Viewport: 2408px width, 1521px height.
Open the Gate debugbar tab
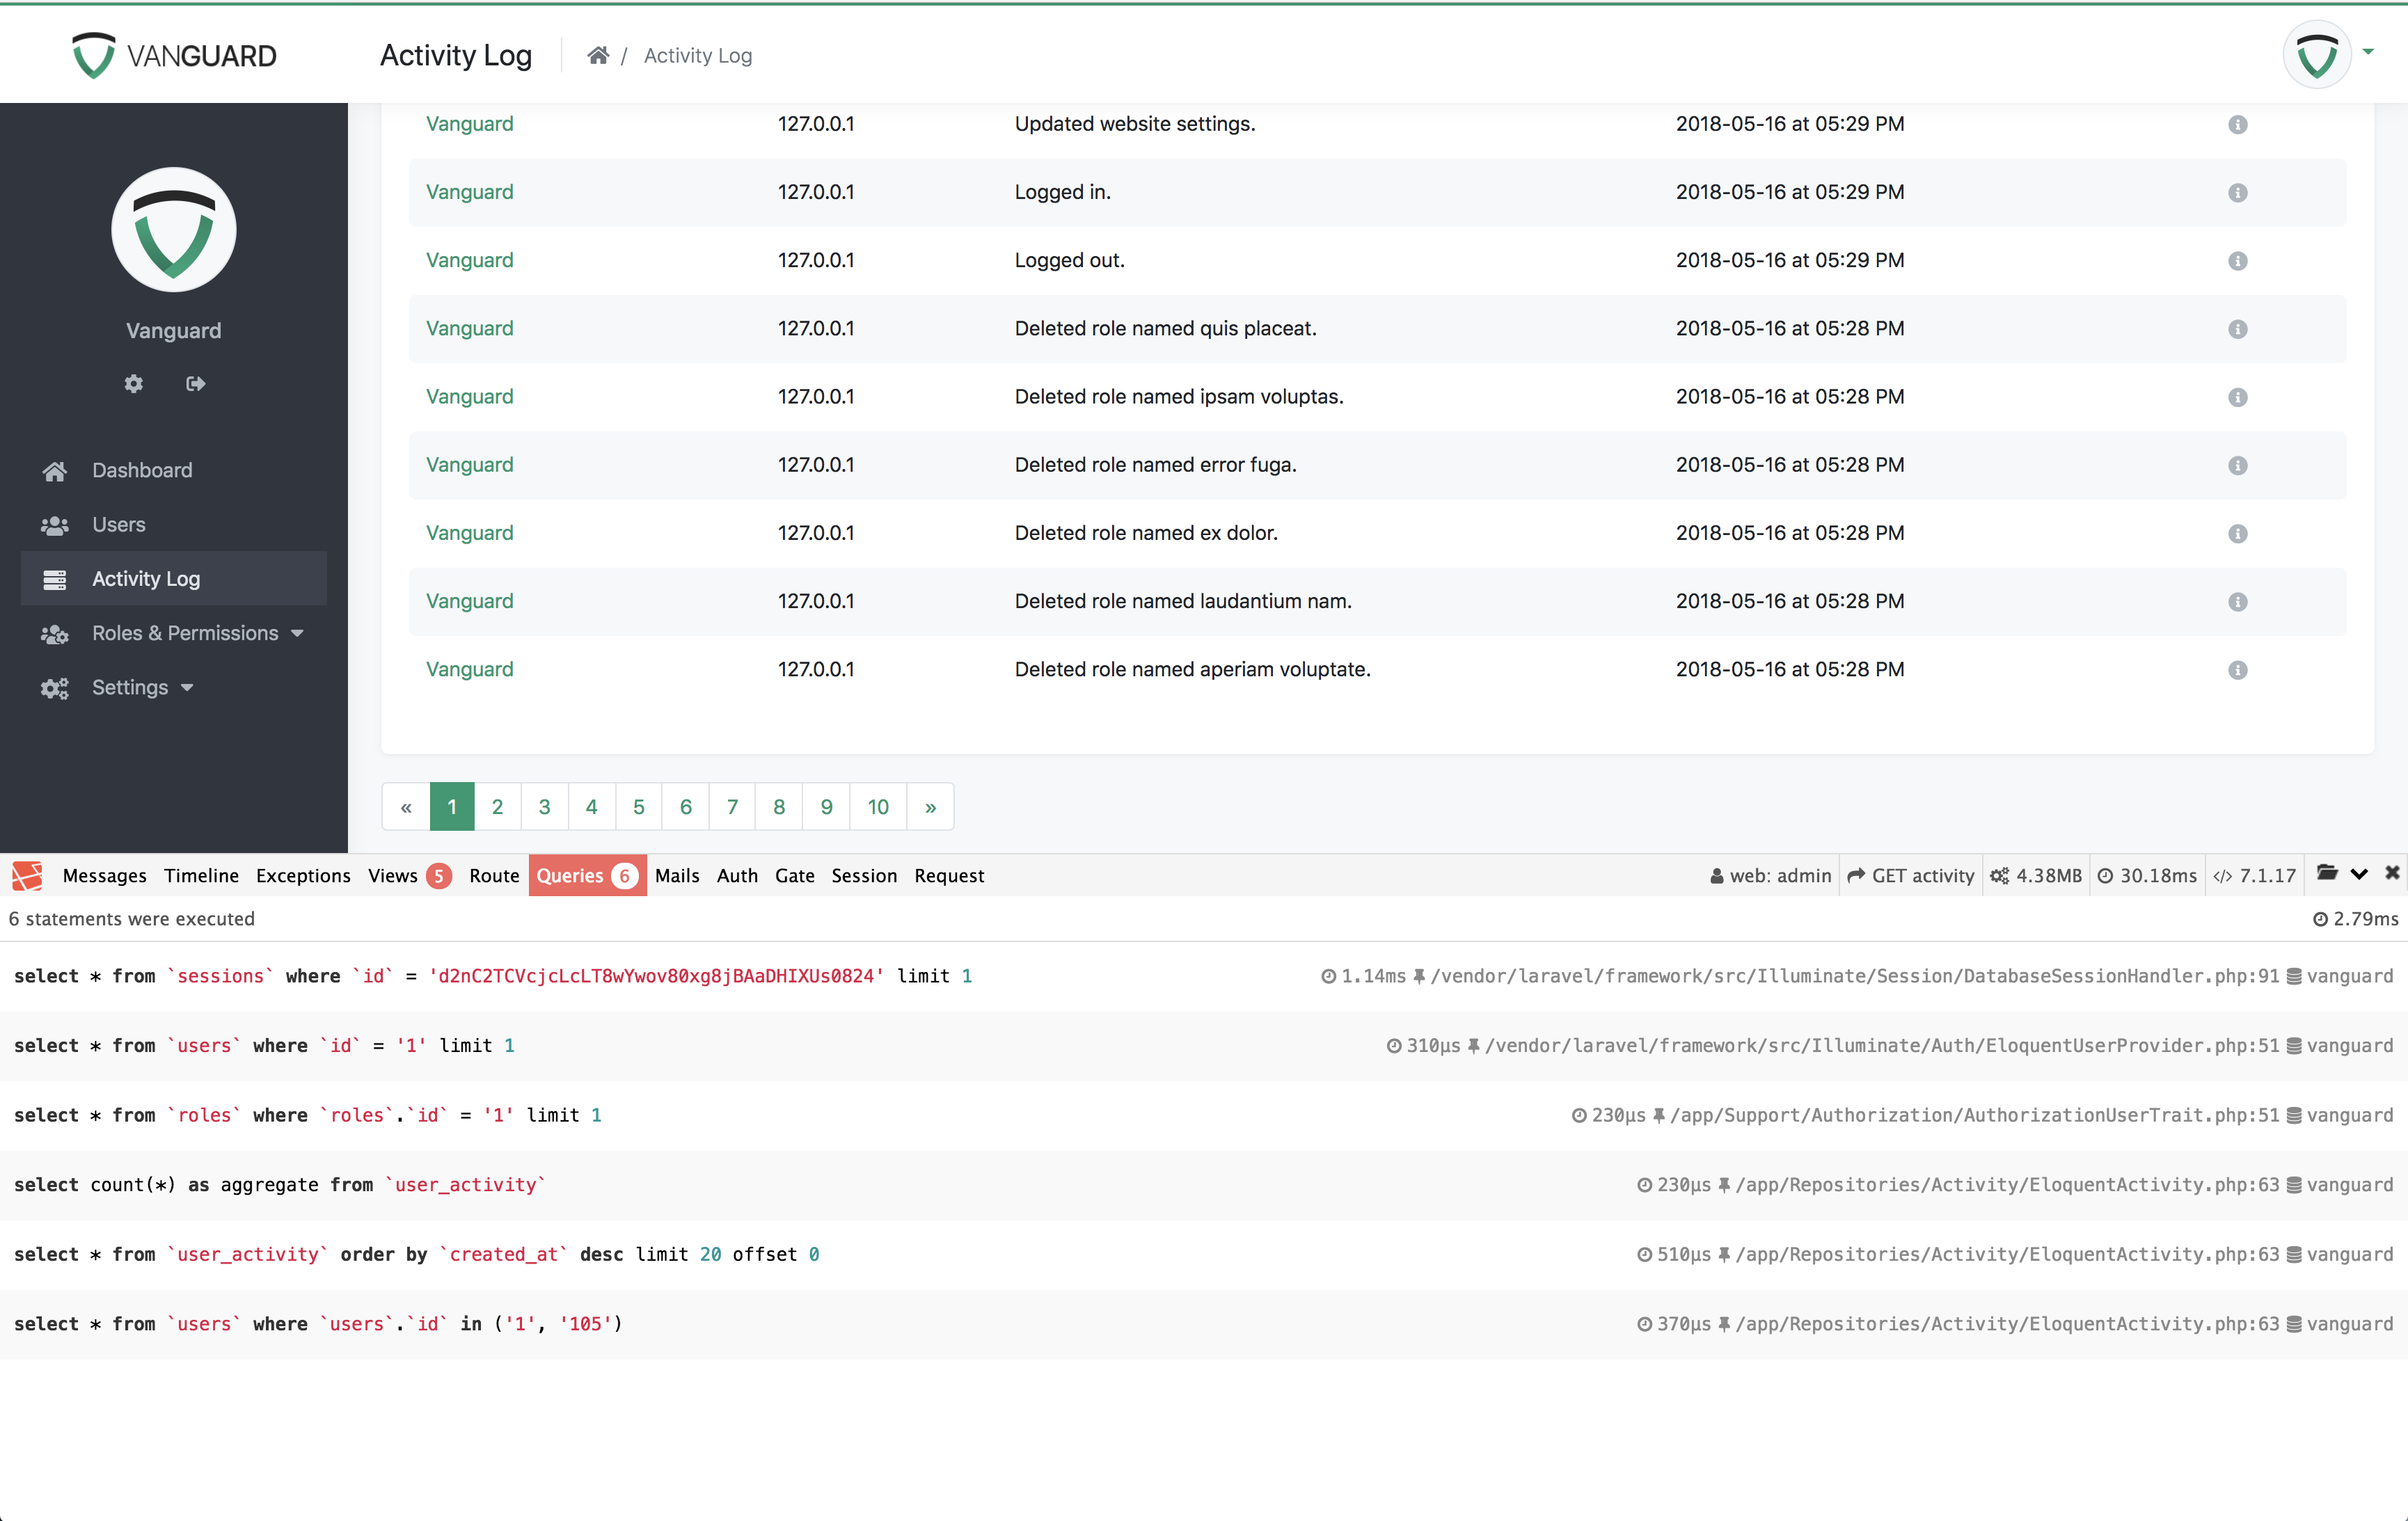click(x=794, y=875)
